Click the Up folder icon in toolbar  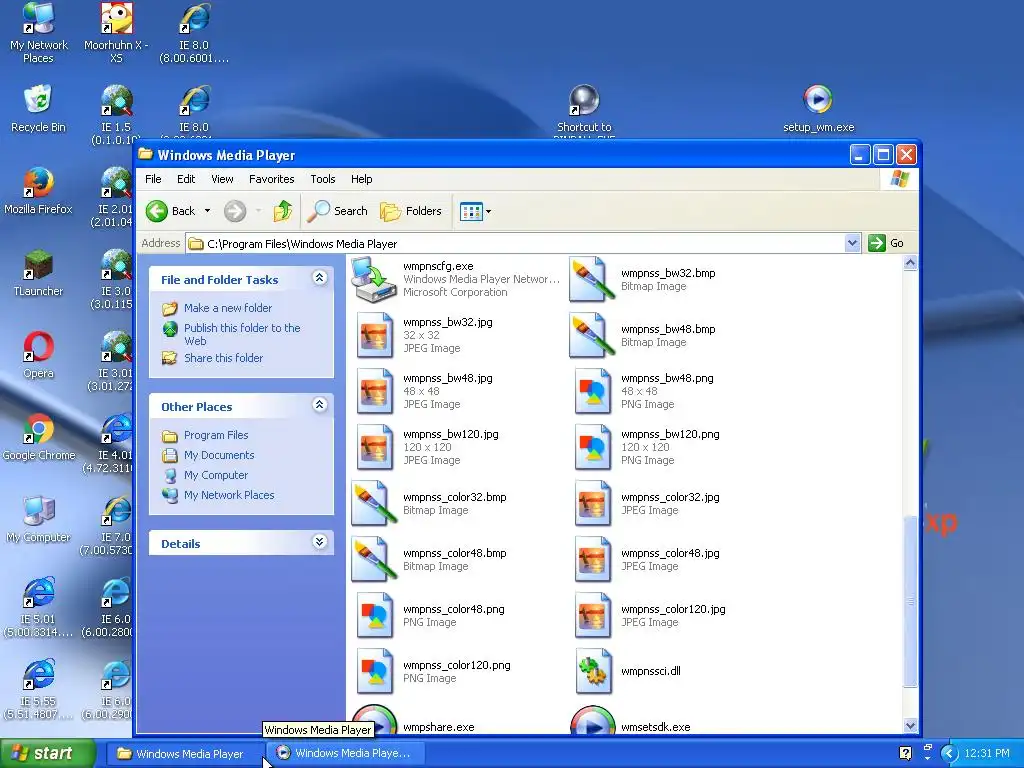click(x=282, y=211)
